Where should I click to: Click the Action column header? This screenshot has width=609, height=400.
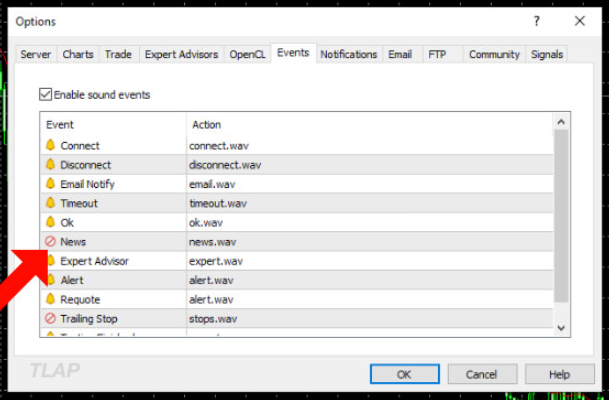pyautogui.click(x=370, y=125)
